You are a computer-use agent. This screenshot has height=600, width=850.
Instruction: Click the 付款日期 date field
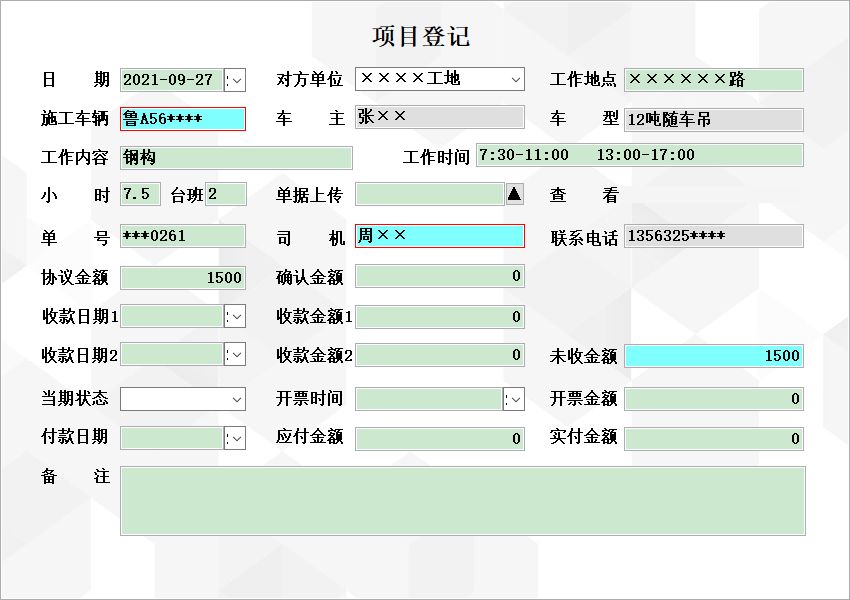172,438
